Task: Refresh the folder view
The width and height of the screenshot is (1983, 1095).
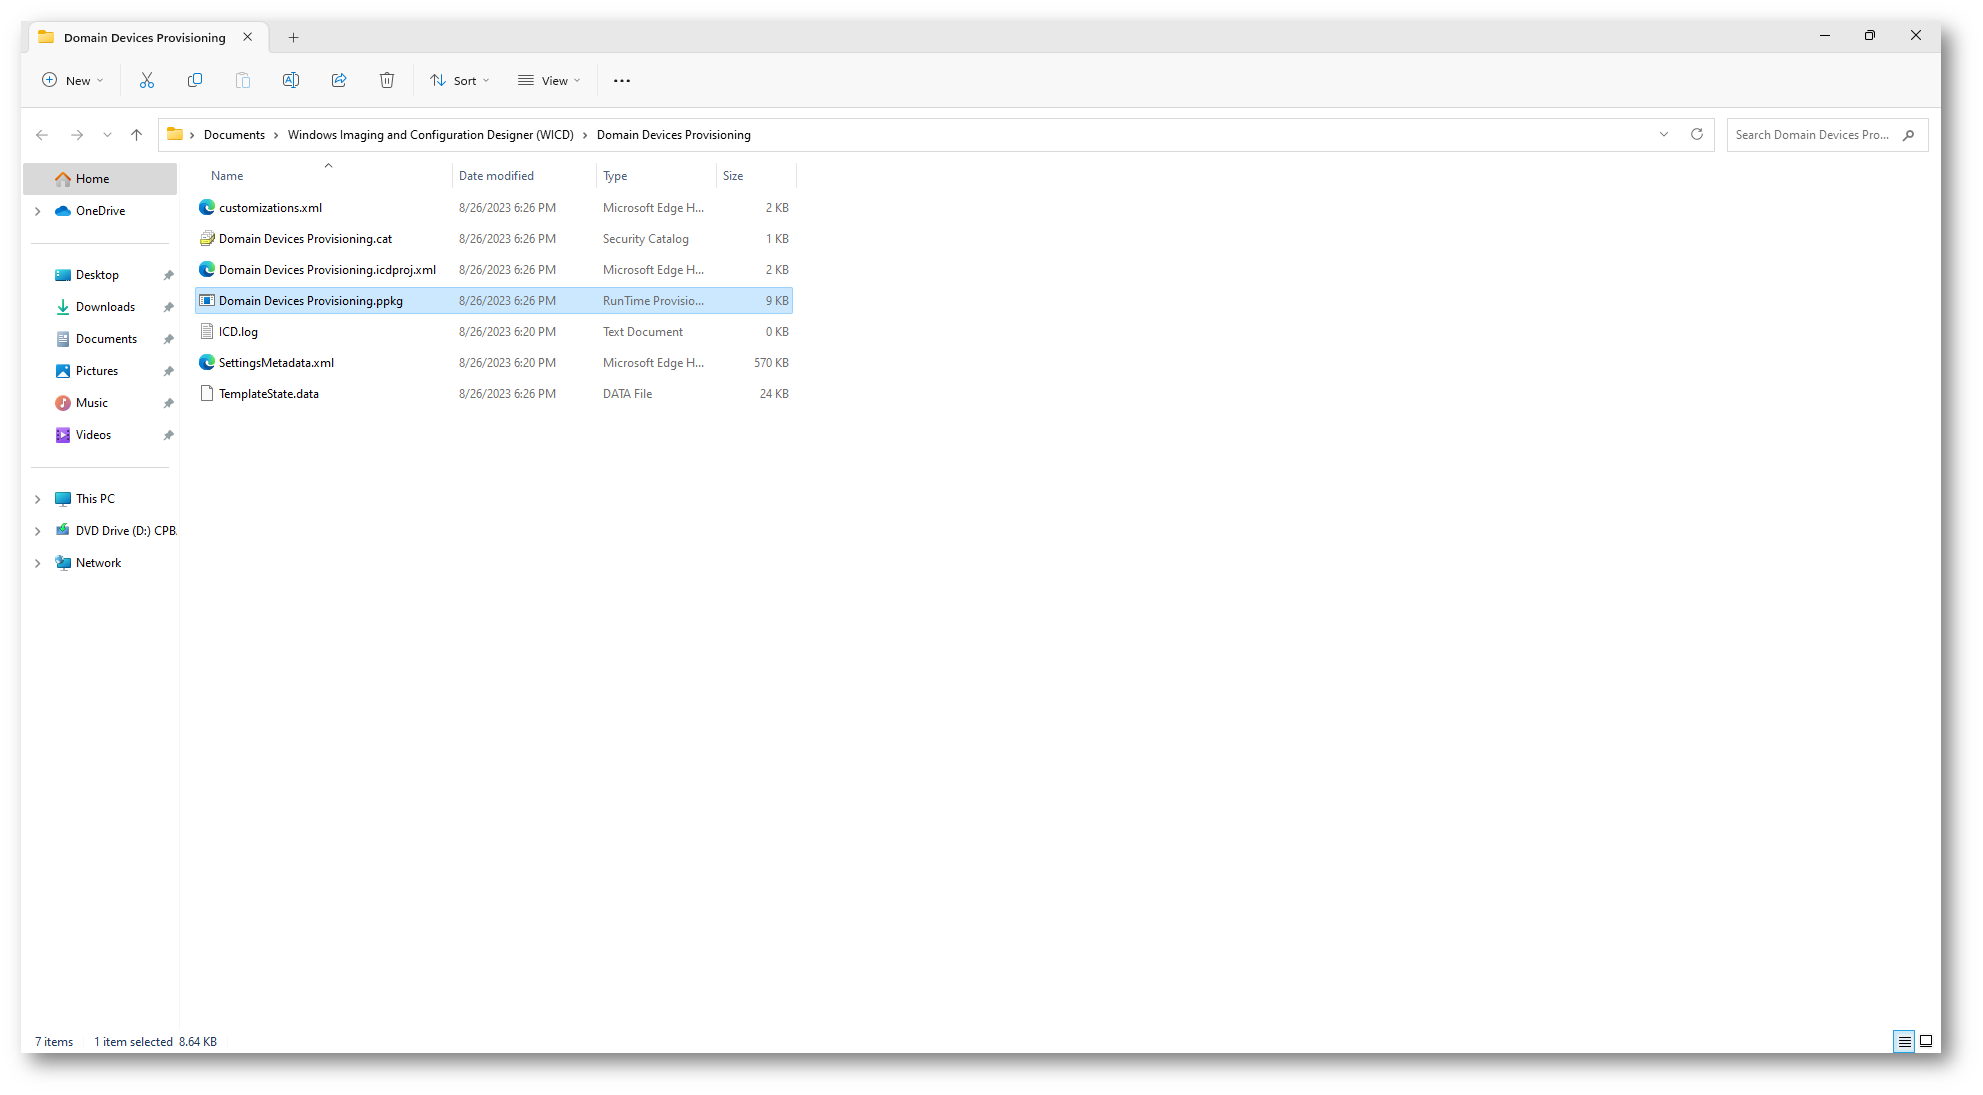Action: (1697, 134)
